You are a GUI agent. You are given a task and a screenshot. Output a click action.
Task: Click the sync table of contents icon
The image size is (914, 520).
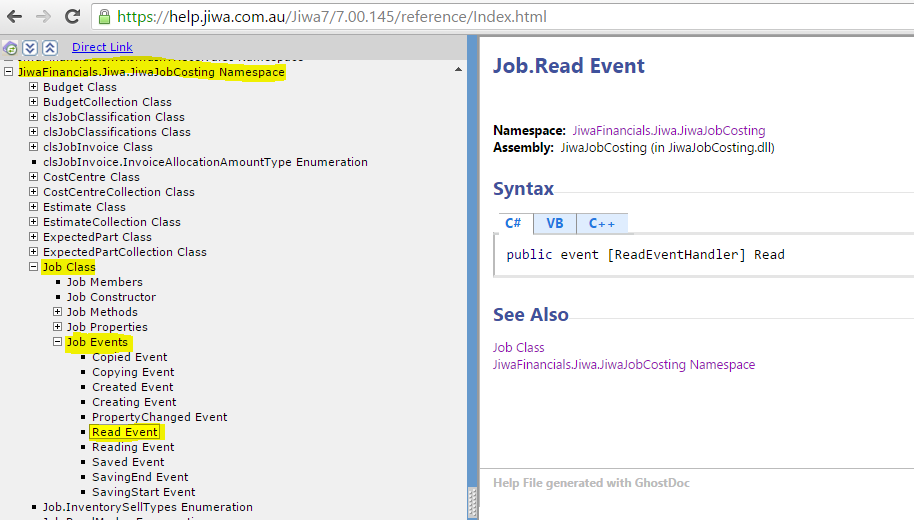[10, 48]
